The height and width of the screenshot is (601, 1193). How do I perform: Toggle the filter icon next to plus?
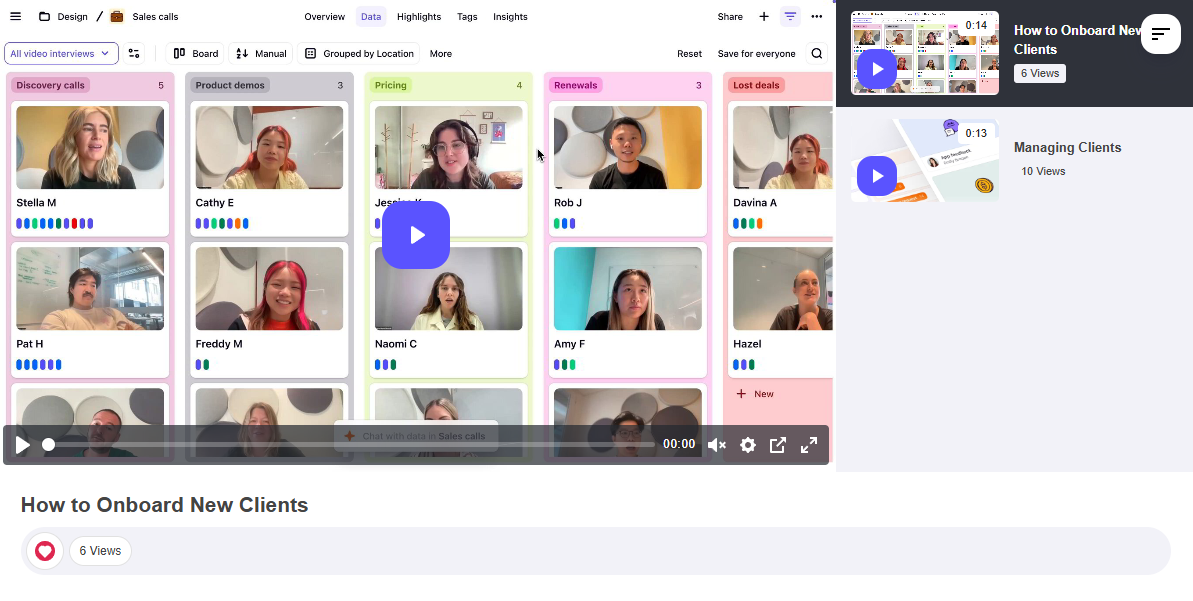(x=791, y=17)
